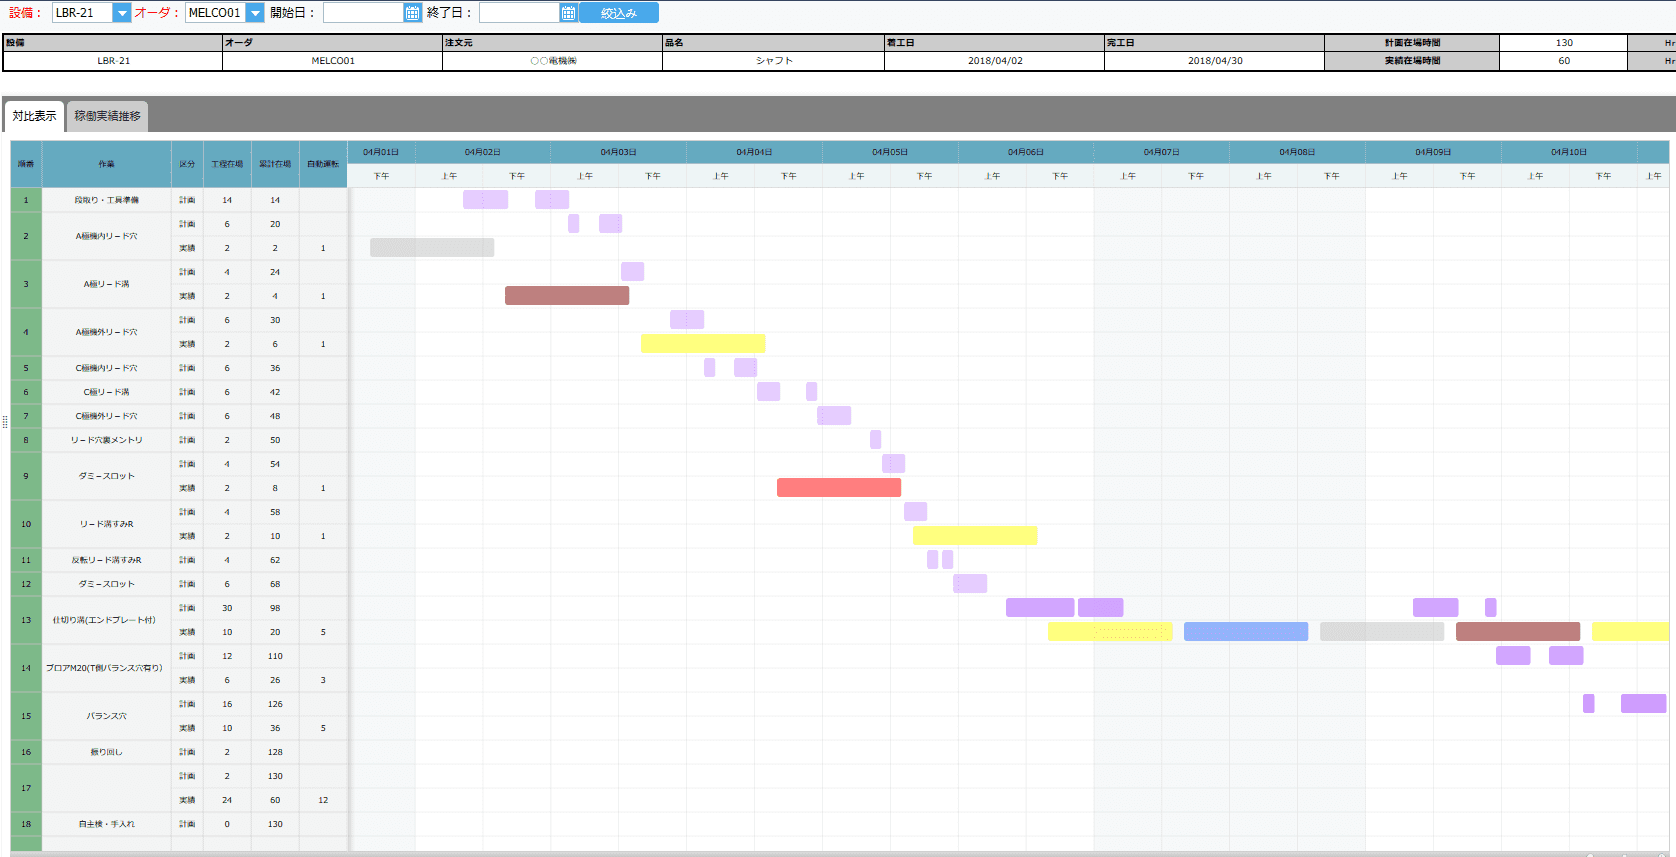Click the yellow actual bar in リード溝すみR row
This screenshot has height=857, width=1676.
[975, 535]
